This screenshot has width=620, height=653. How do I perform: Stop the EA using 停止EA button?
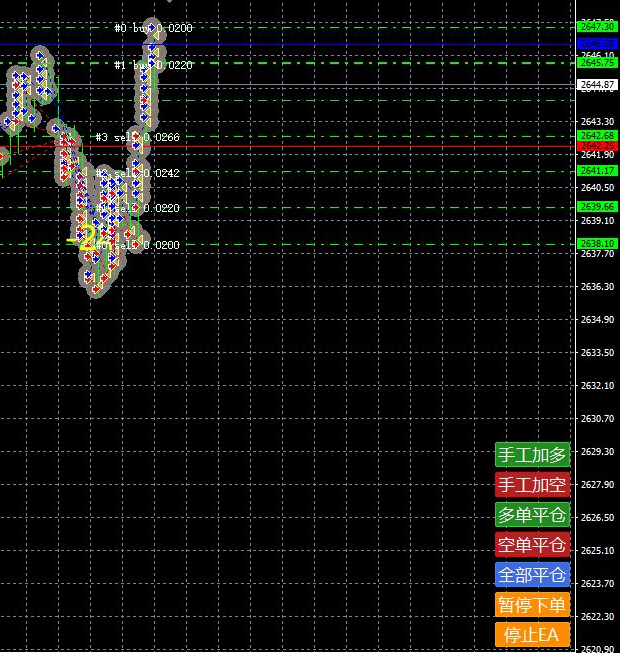click(x=532, y=634)
